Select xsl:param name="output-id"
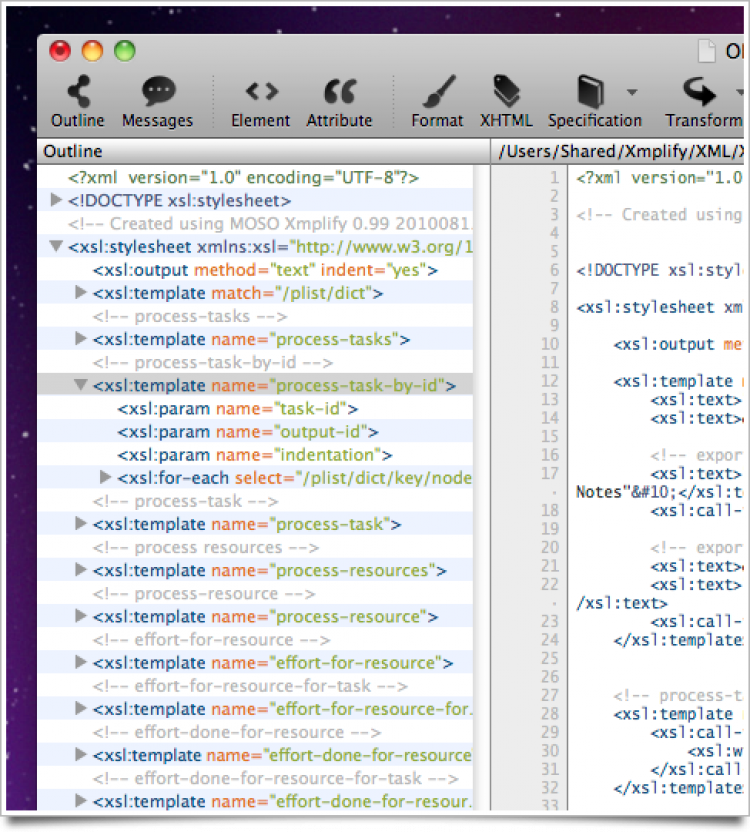Viewport: 750px width, 832px height. (x=255, y=431)
